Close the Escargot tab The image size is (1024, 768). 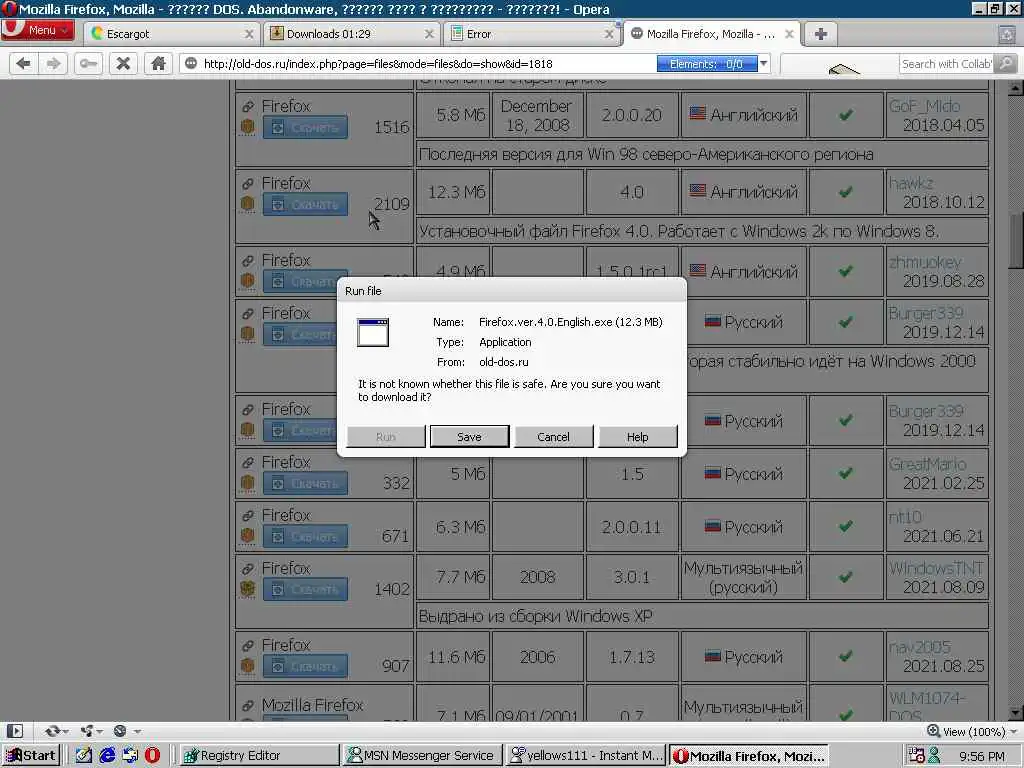(x=249, y=34)
